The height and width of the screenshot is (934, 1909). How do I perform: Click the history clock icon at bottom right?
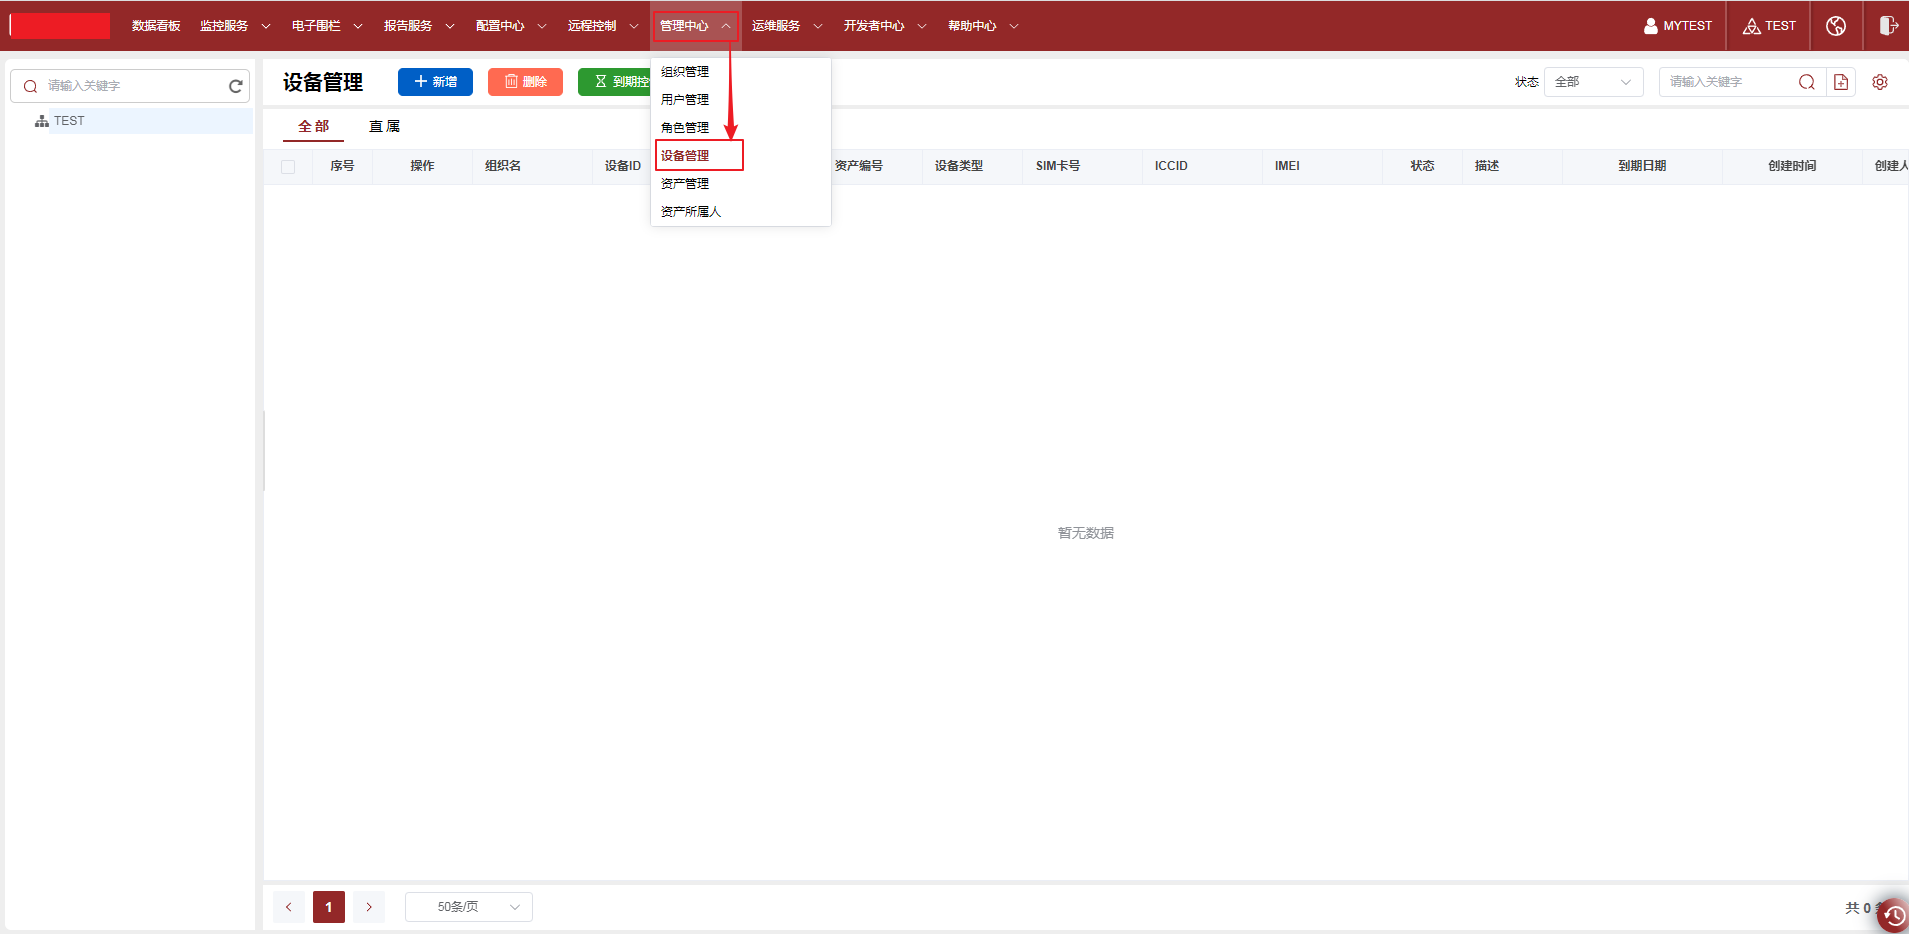pos(1893,915)
